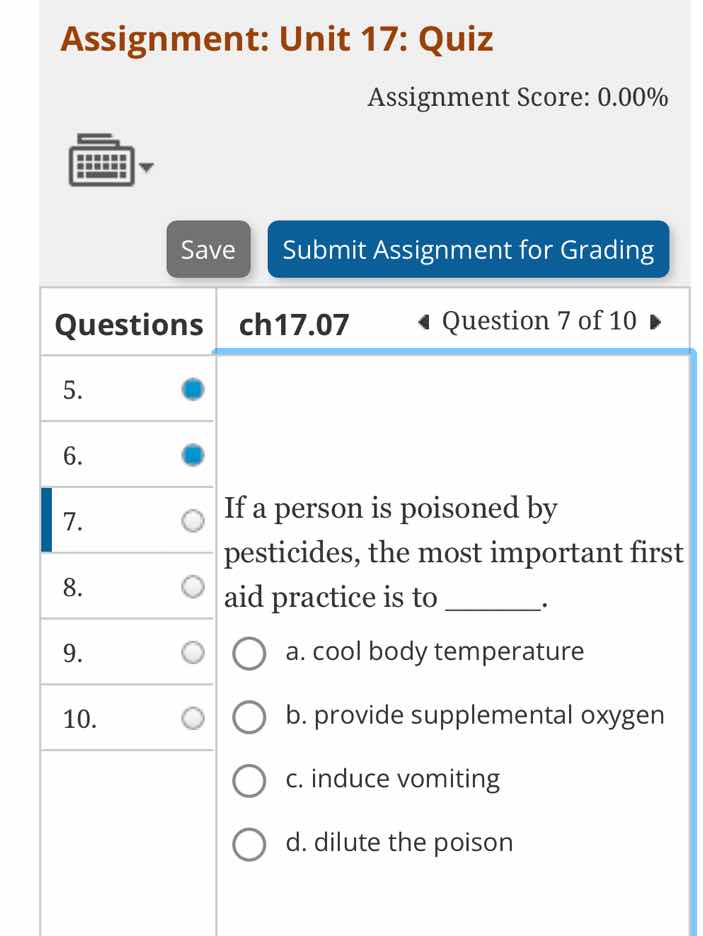Click the status circle beside question 8
703x936 pixels.
192,586
